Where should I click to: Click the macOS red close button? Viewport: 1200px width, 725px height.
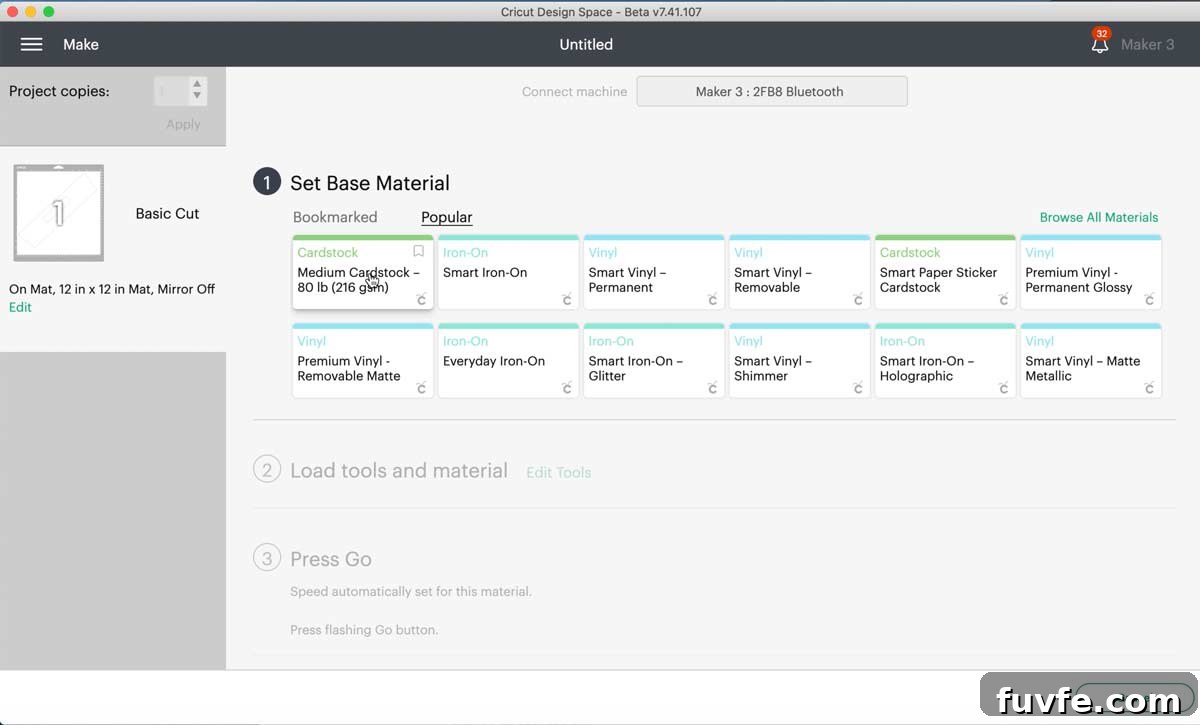click(x=11, y=11)
